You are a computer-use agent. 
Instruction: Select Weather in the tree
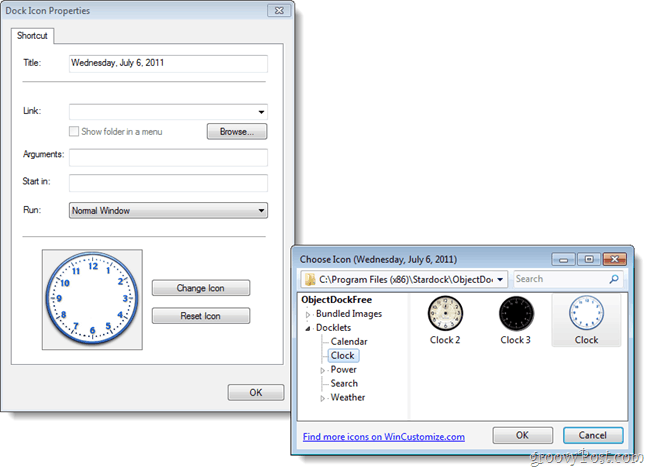coord(348,397)
